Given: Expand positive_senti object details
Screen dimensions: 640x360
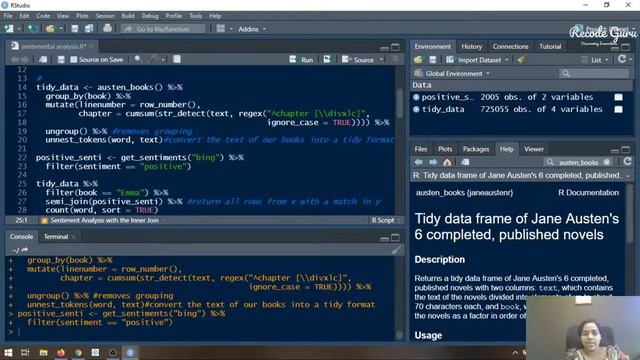Looking at the screenshot, I should point(416,97).
